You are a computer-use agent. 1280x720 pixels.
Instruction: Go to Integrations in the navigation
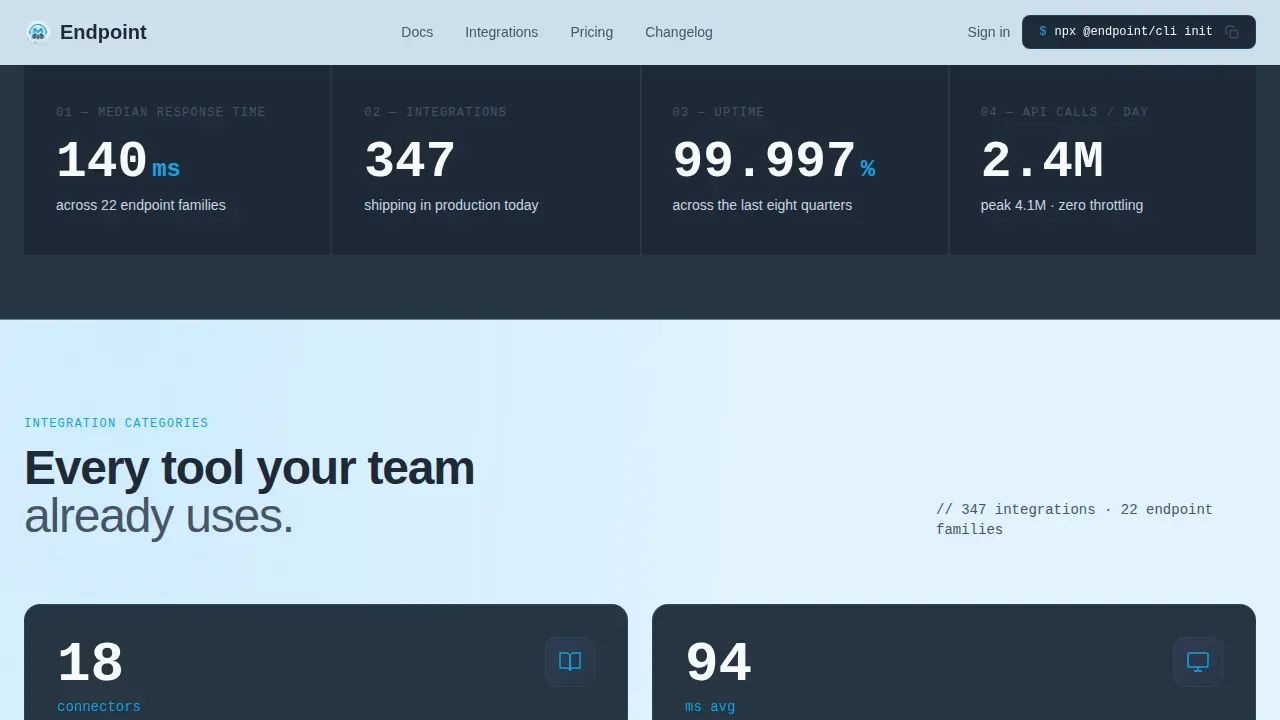click(501, 32)
